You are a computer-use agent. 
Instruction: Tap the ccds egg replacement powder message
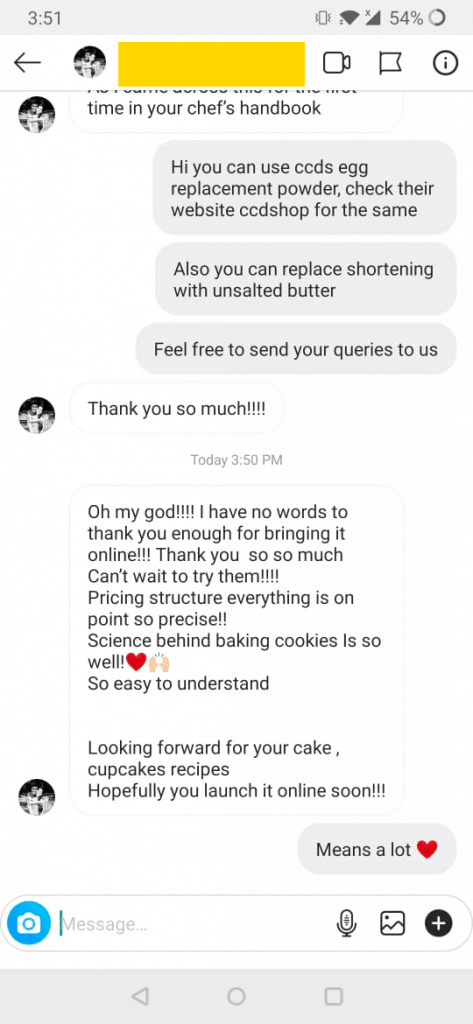[304, 188]
